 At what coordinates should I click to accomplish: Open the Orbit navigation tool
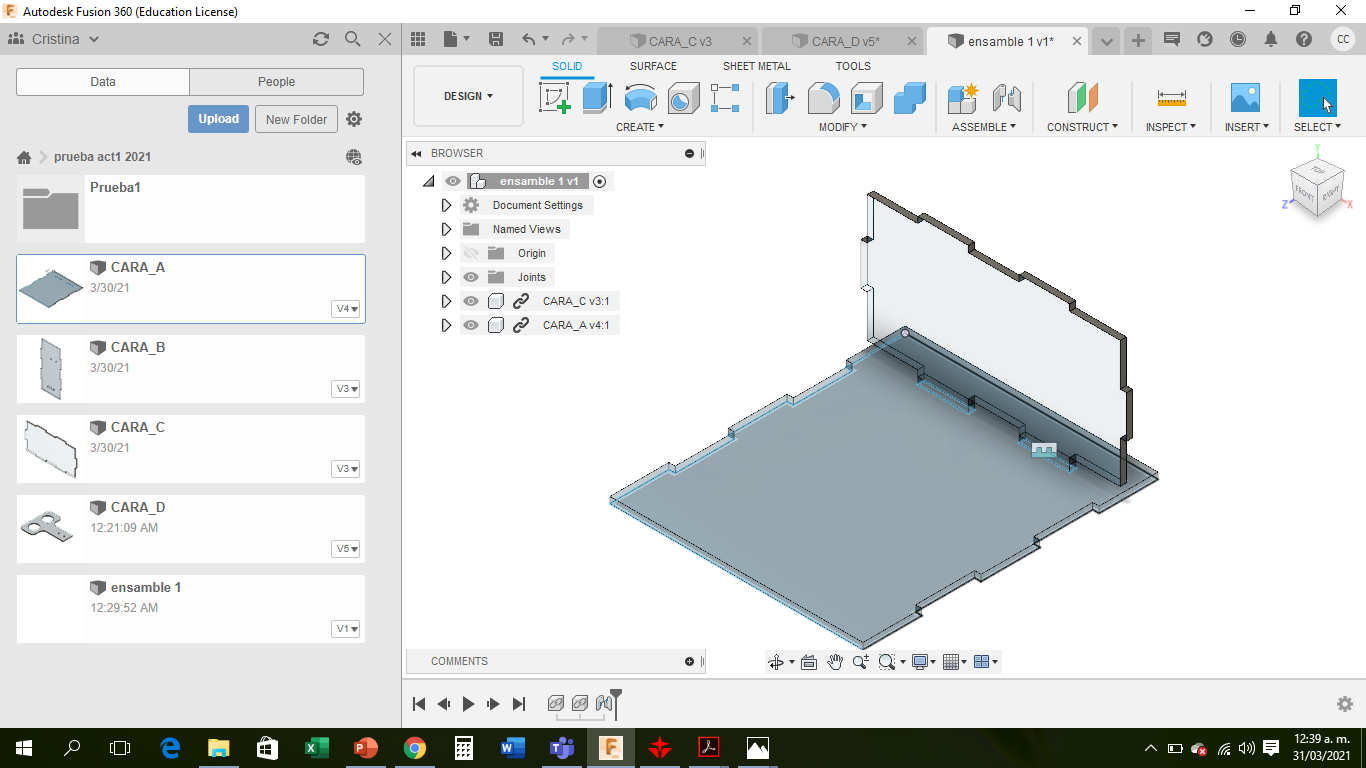(775, 662)
